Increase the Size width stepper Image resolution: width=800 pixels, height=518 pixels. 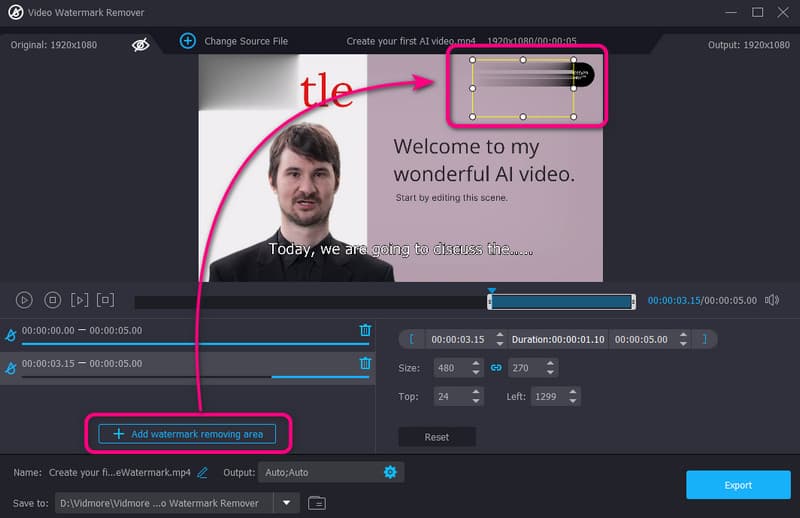(x=475, y=364)
